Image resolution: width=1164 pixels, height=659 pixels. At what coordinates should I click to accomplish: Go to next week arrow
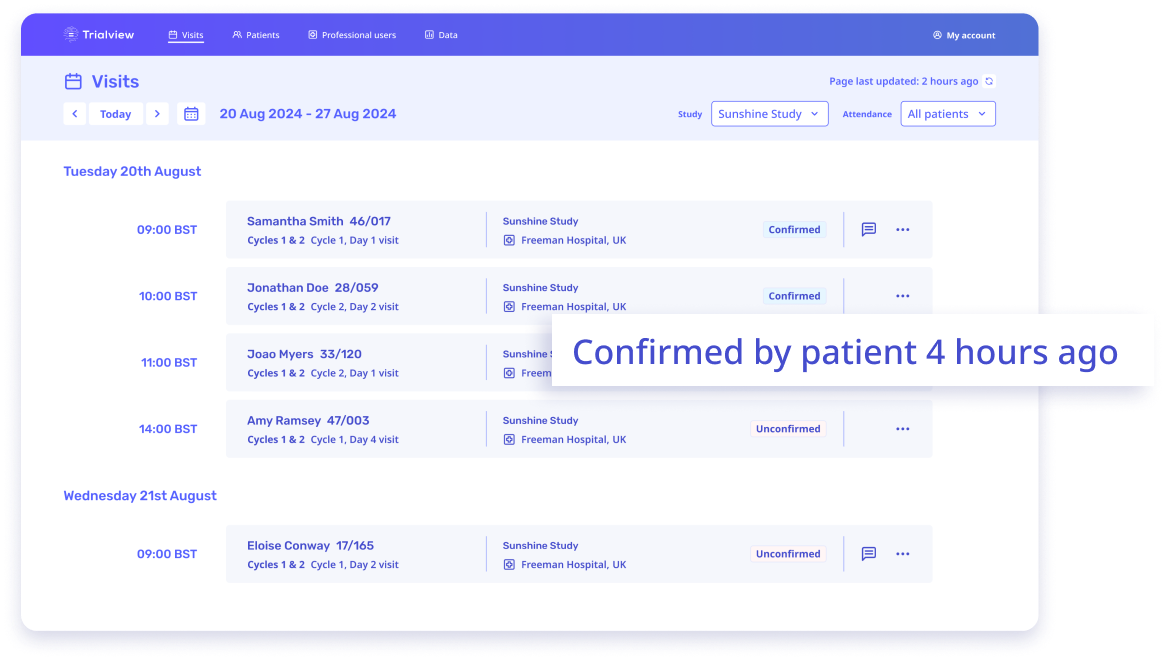pyautogui.click(x=157, y=114)
